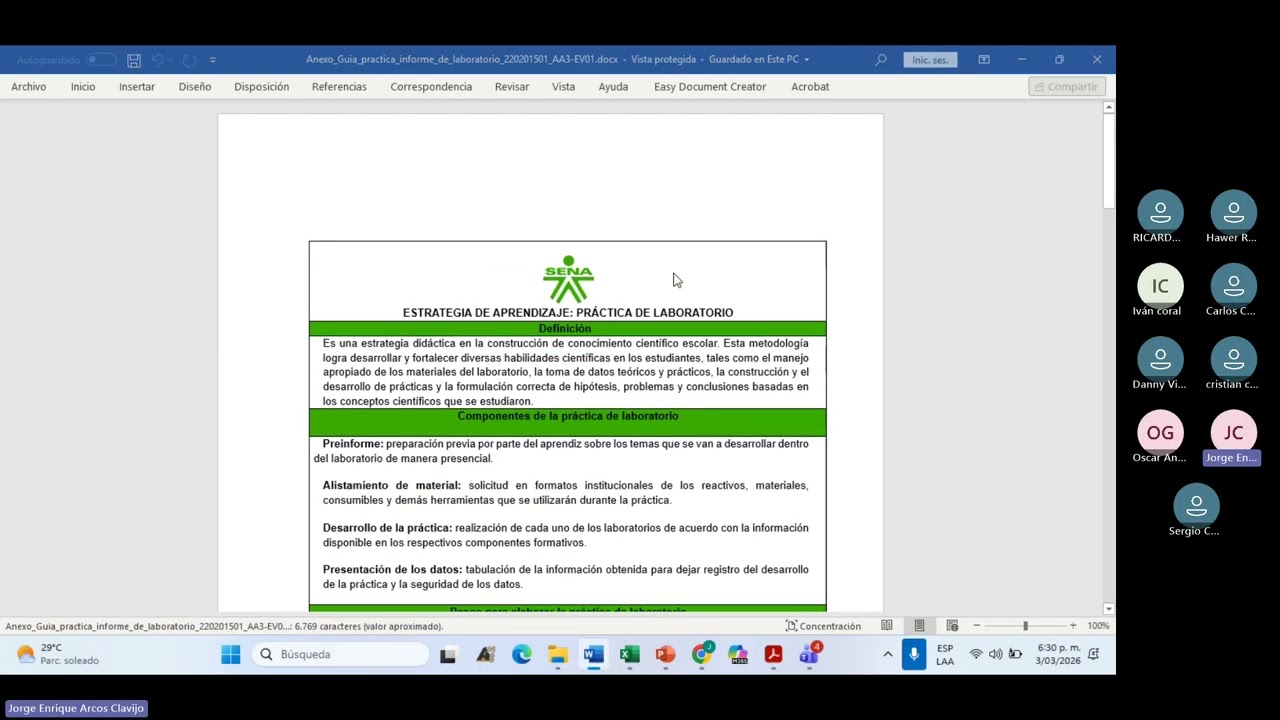Open the Archivo menu
This screenshot has width=1280, height=720.
(x=29, y=87)
